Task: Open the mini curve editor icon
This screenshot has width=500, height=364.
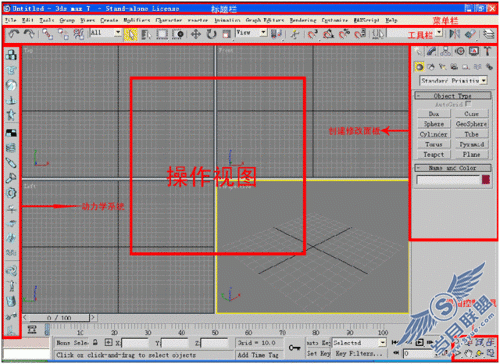Action: coord(32,330)
